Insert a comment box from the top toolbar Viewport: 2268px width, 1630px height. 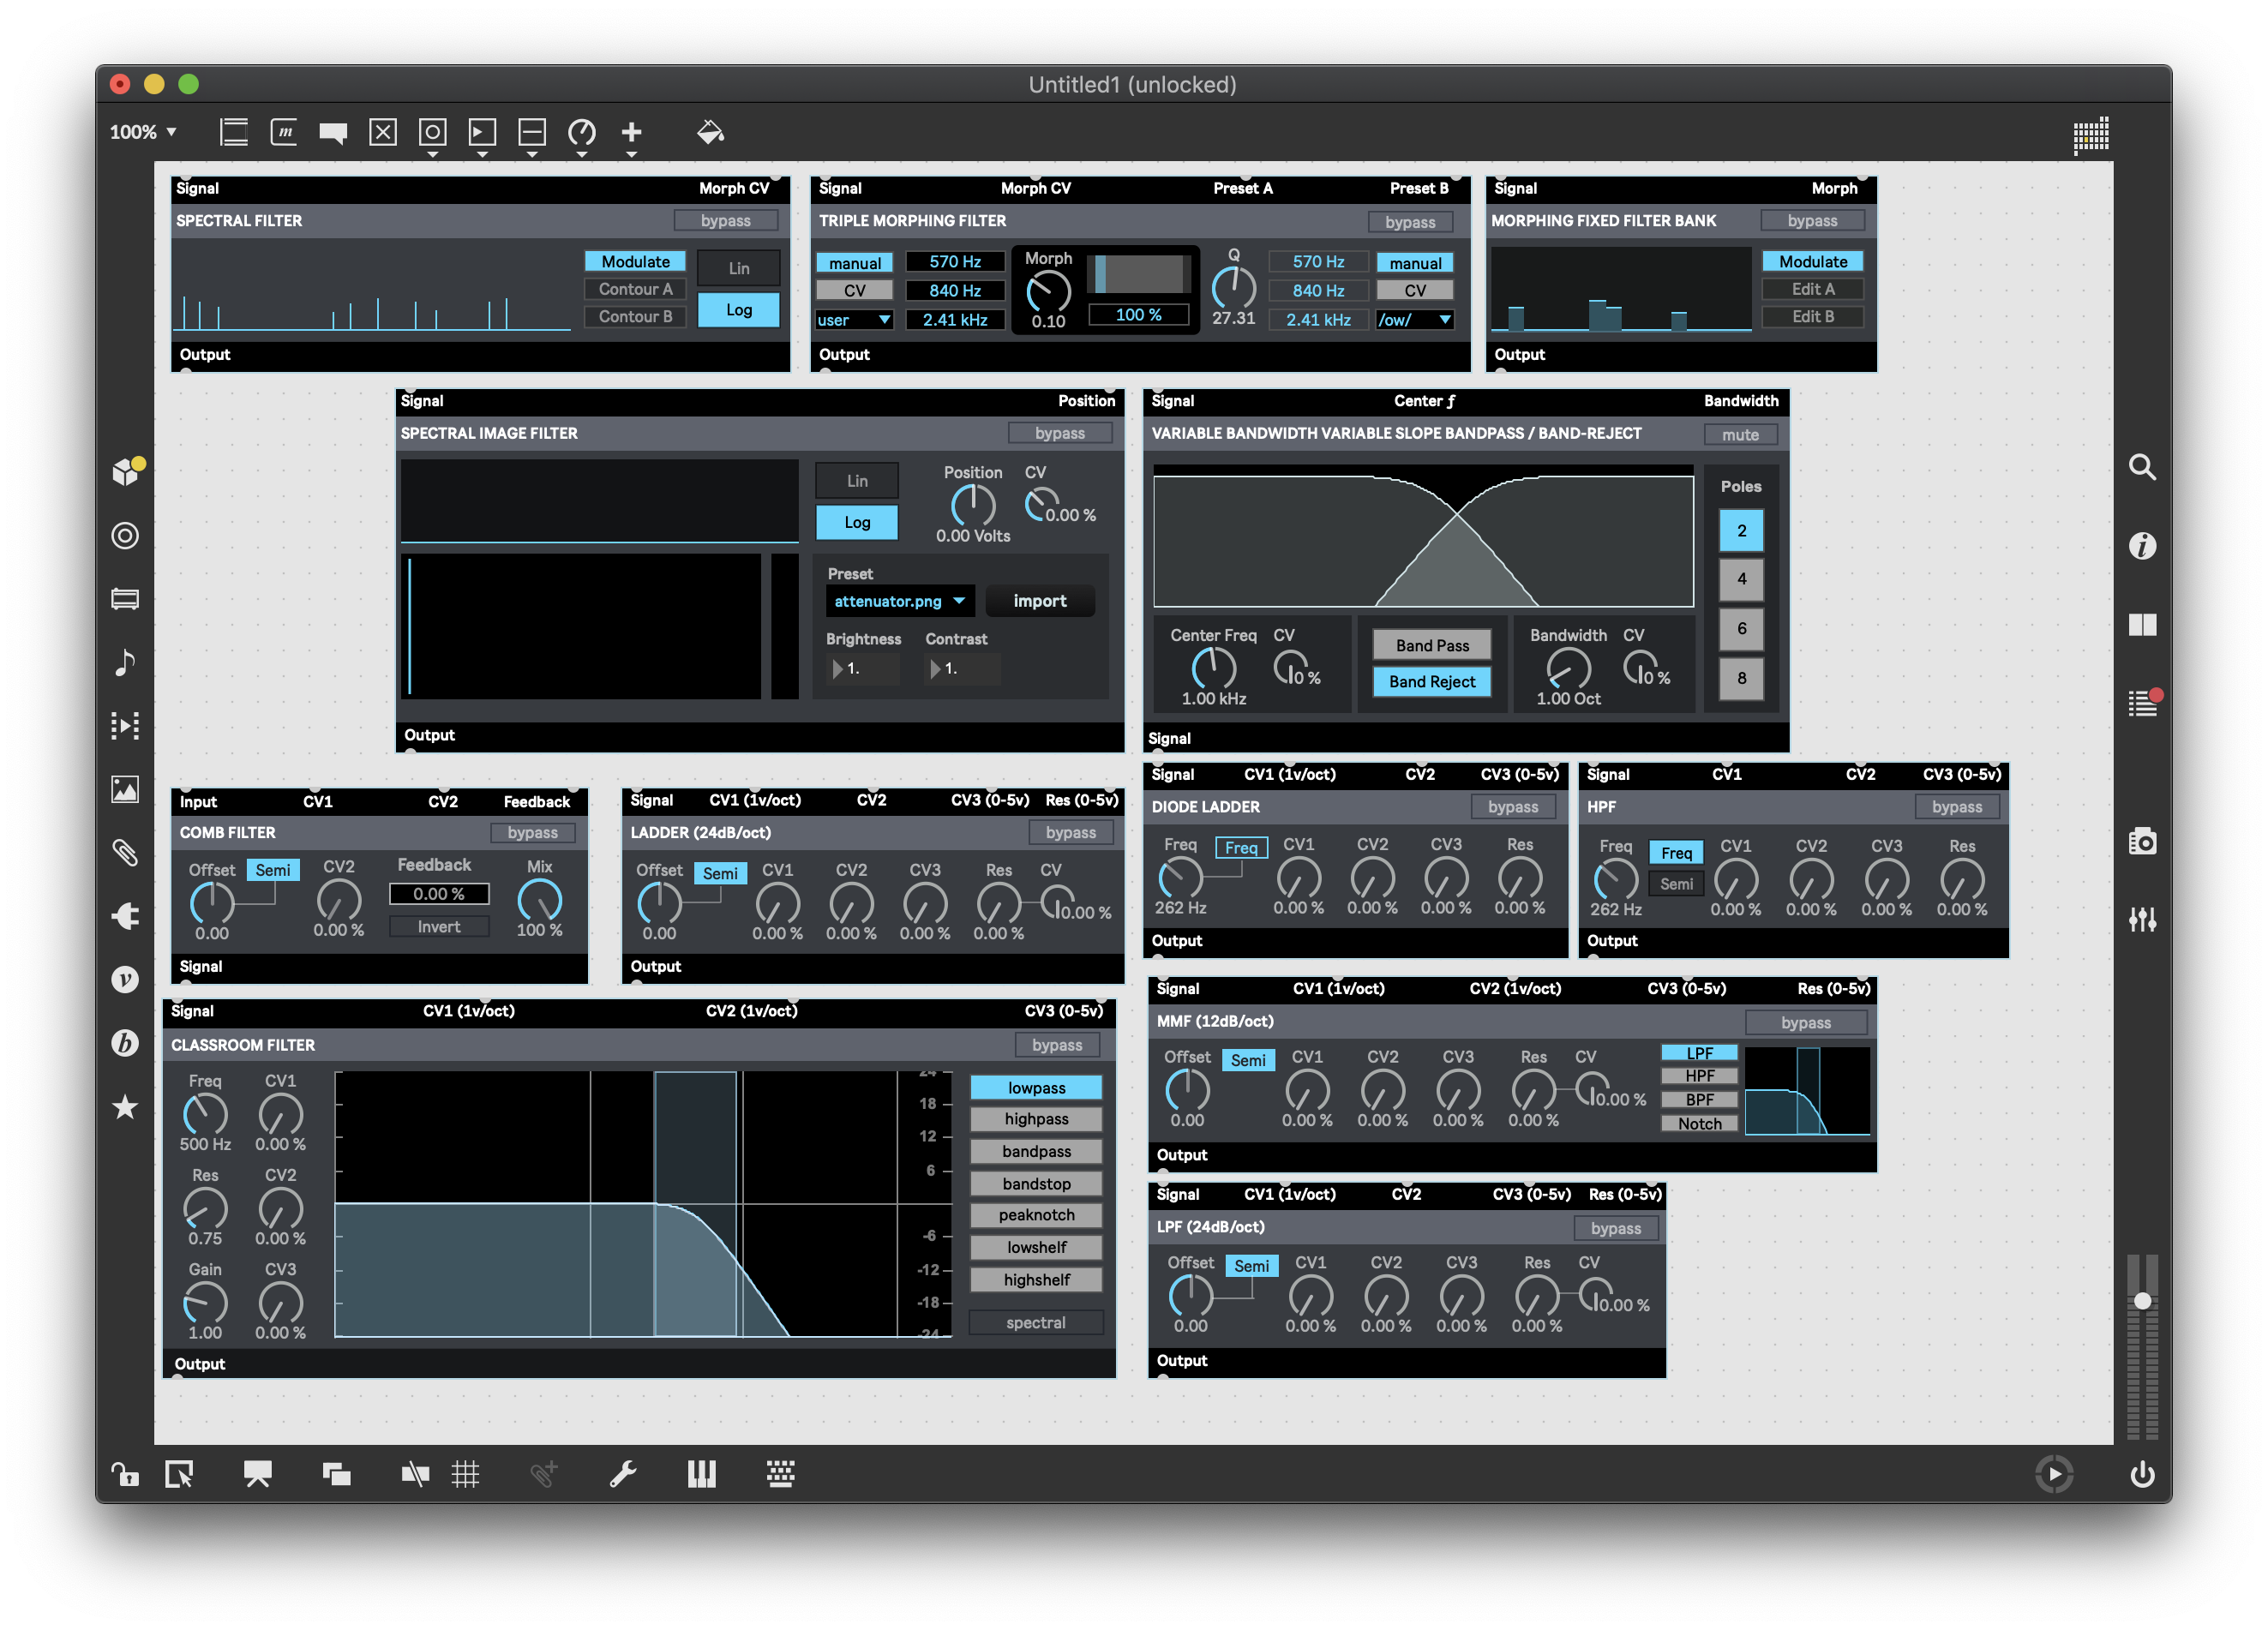click(x=333, y=133)
